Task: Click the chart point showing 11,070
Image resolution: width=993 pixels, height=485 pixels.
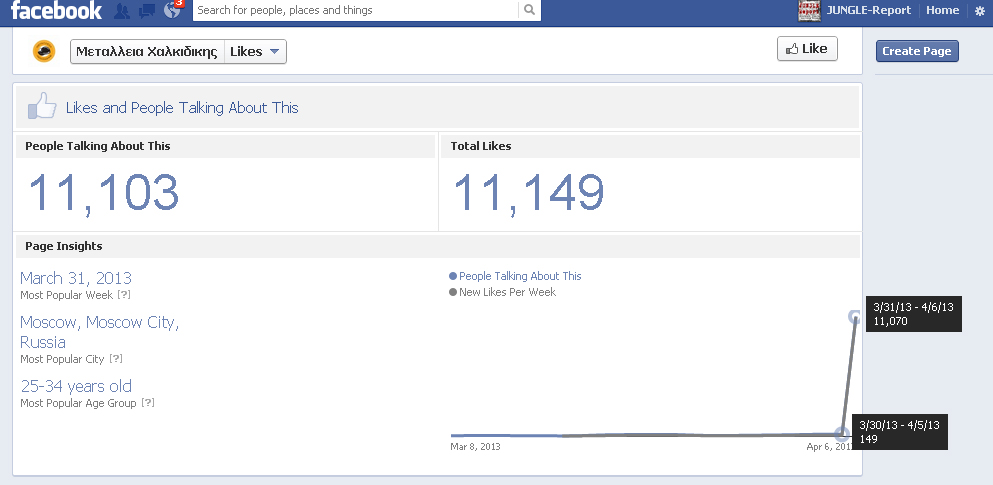Action: click(x=854, y=317)
